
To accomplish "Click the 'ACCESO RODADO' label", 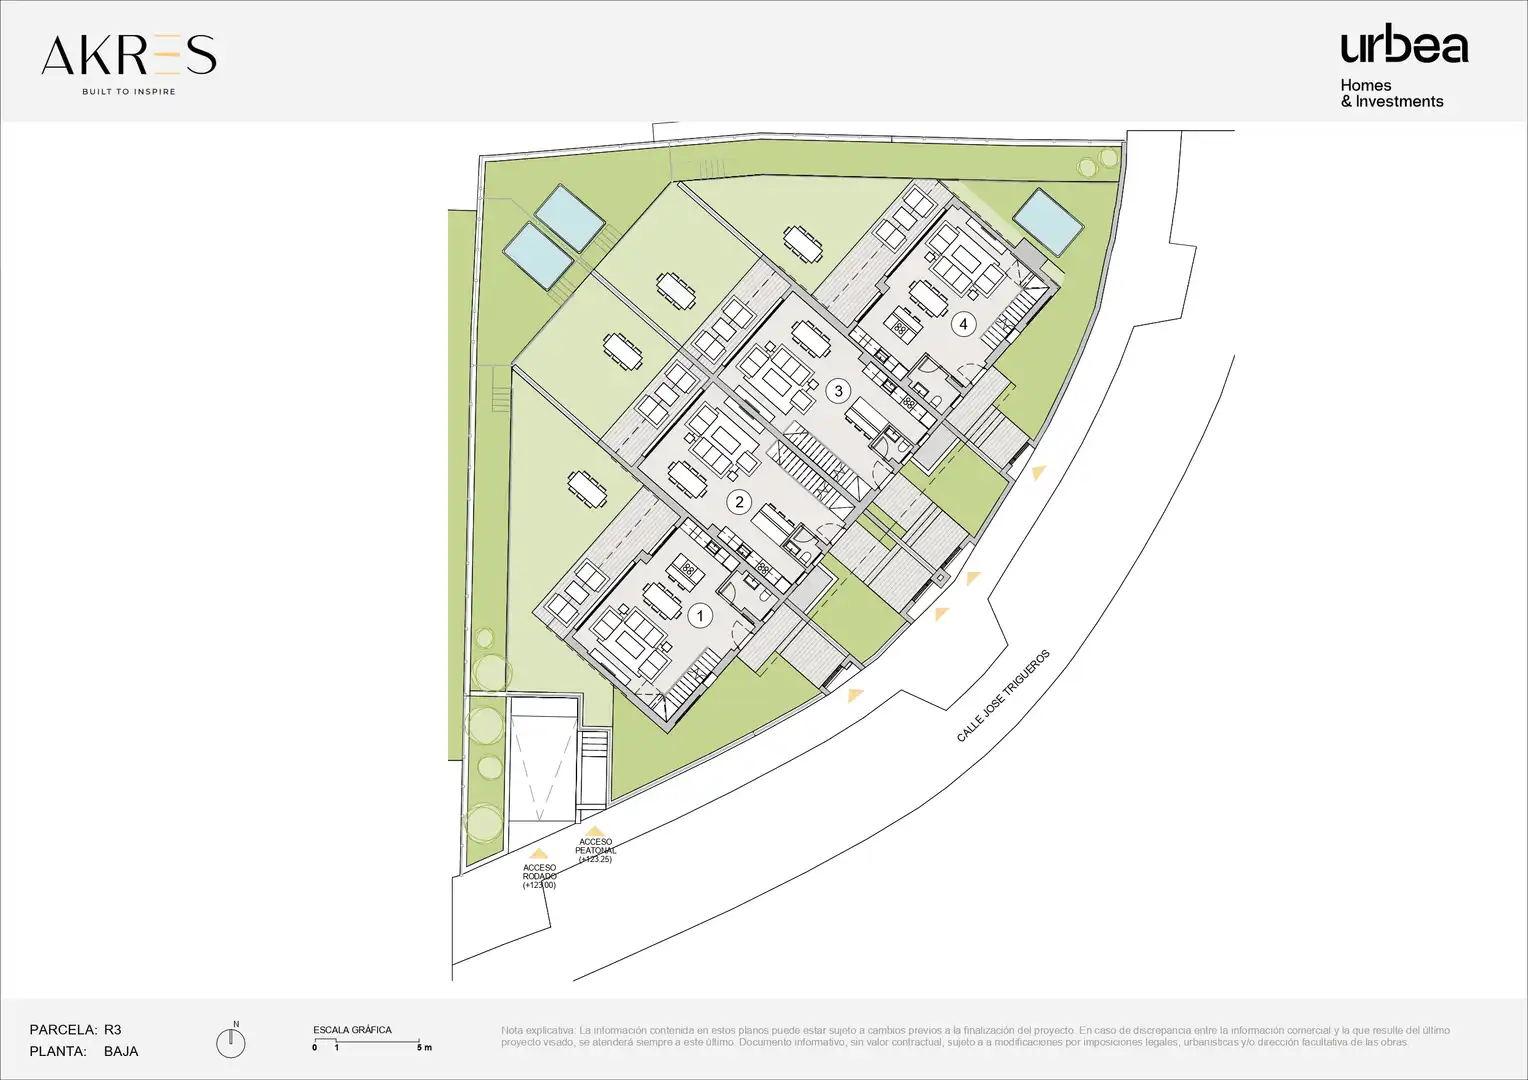I will (x=539, y=877).
